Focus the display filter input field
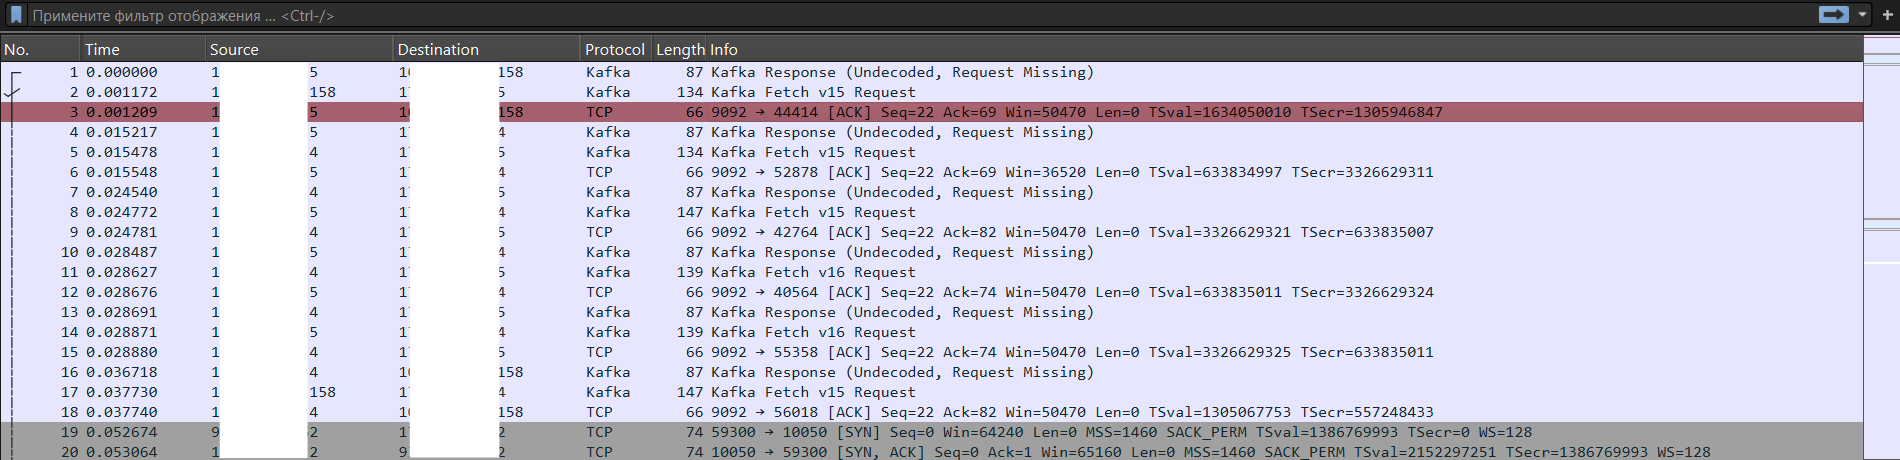1900x460 pixels. pos(900,15)
